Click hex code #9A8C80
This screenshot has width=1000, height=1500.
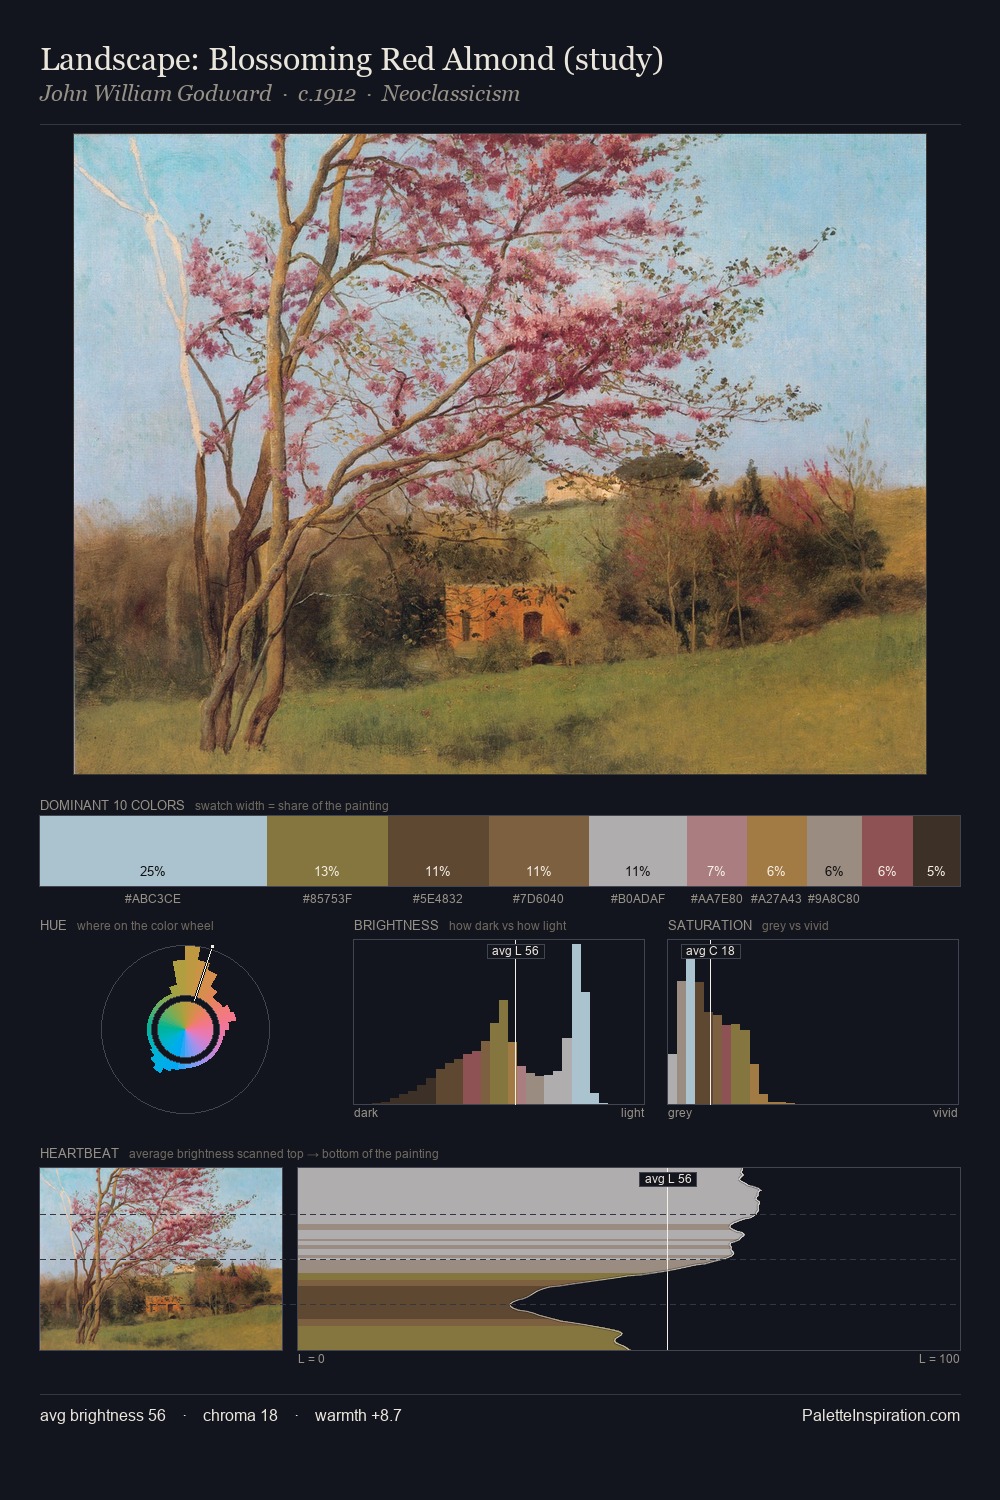(x=834, y=899)
